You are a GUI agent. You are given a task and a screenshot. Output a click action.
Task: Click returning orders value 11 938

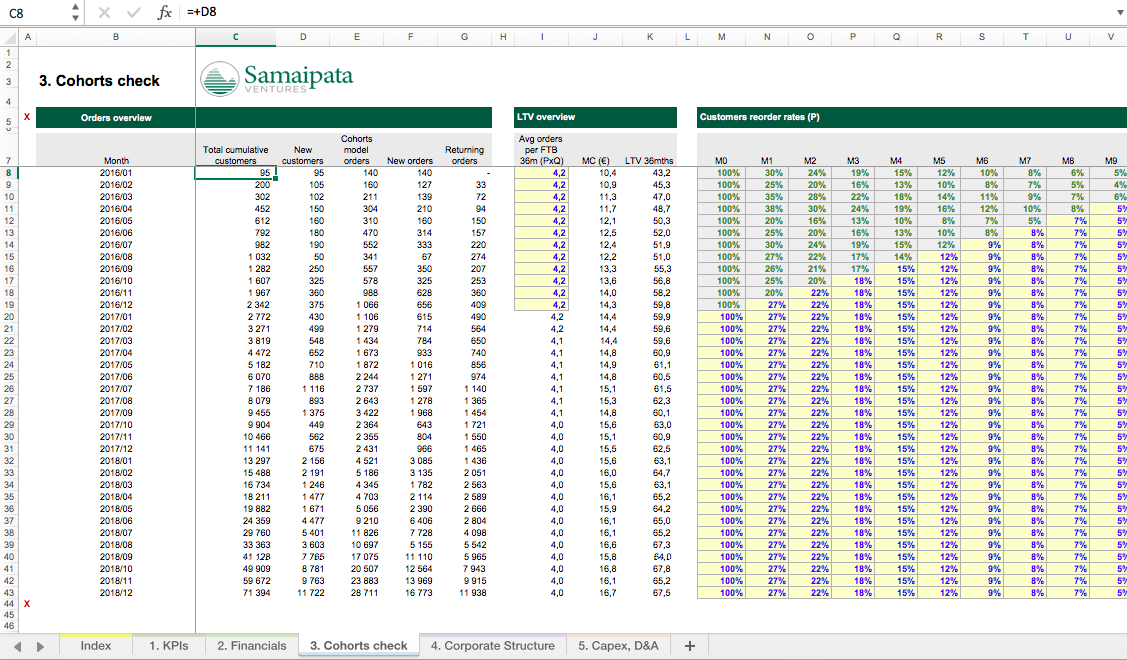click(464, 593)
